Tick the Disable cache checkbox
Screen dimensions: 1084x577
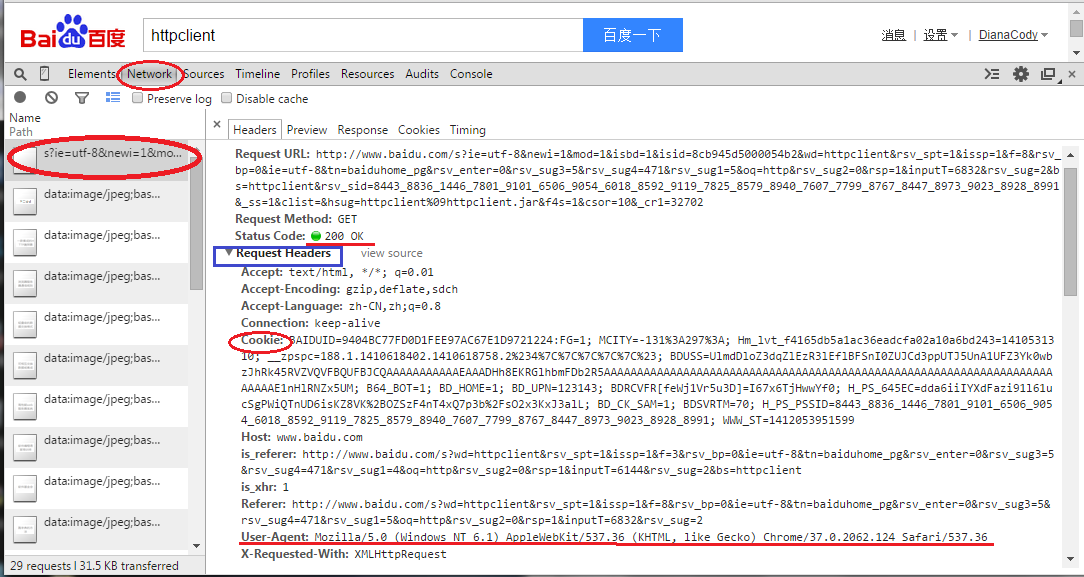(x=226, y=98)
